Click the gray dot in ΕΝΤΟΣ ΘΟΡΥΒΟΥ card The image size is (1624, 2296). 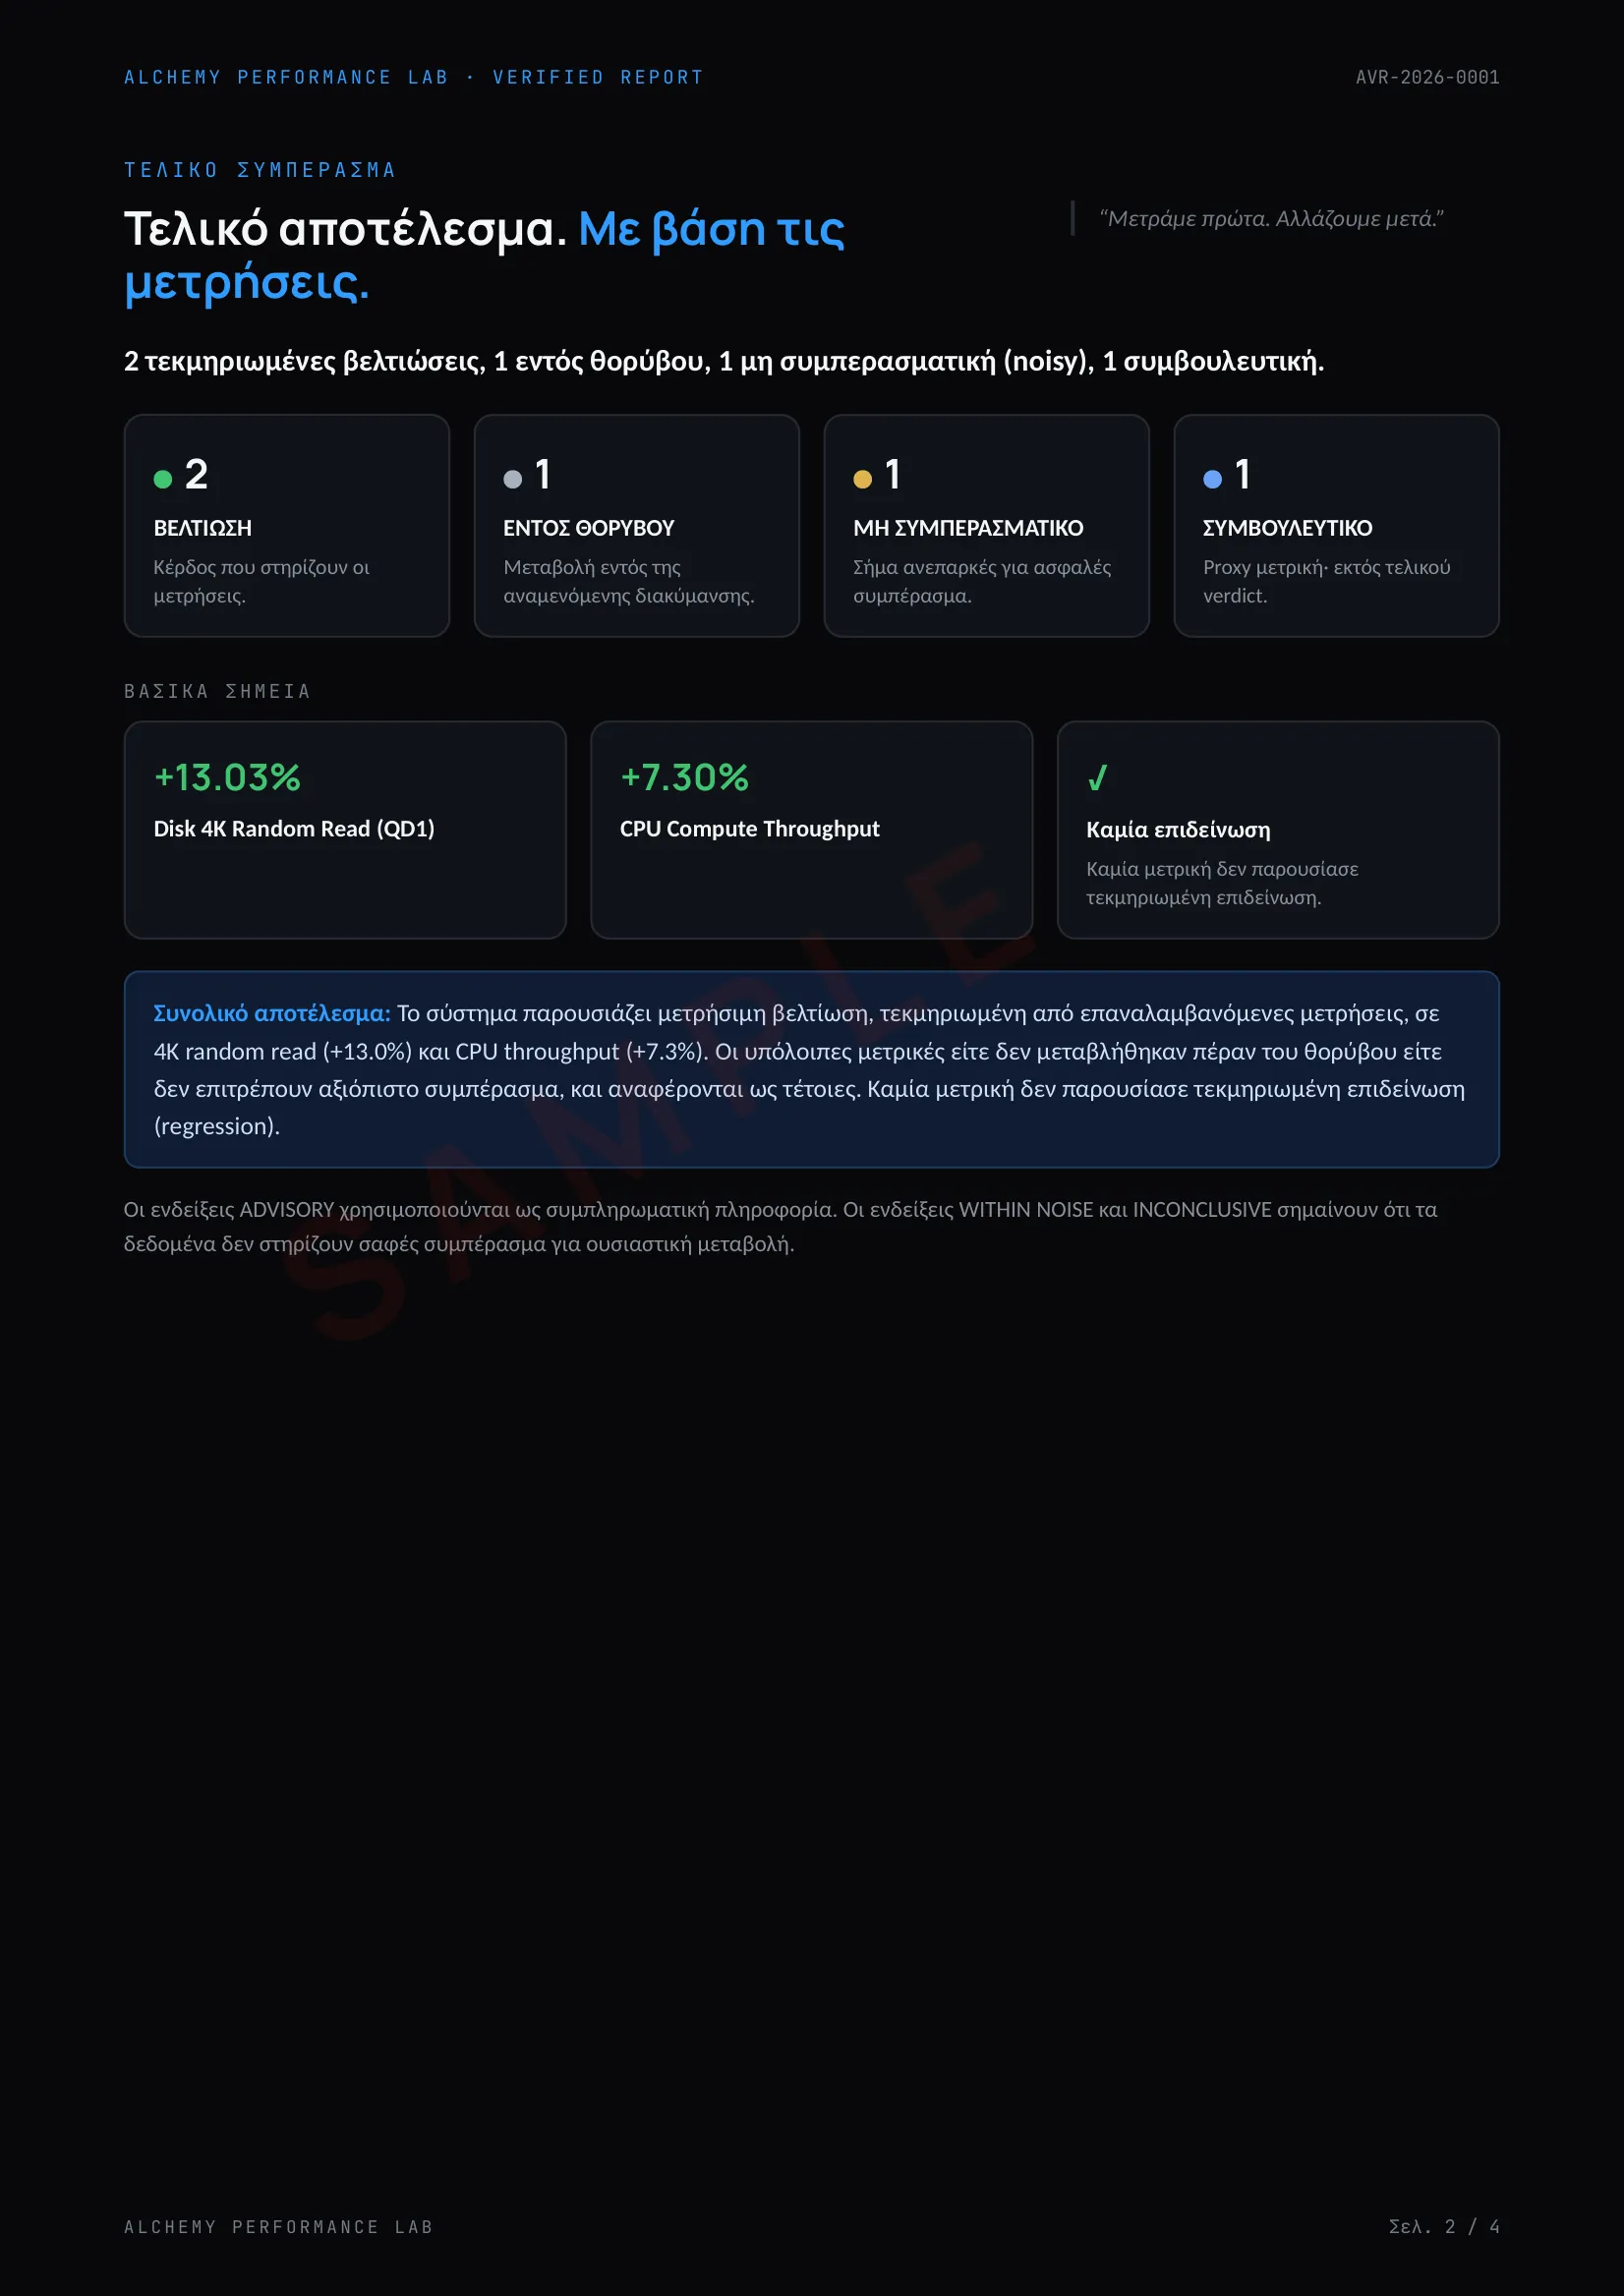513,479
